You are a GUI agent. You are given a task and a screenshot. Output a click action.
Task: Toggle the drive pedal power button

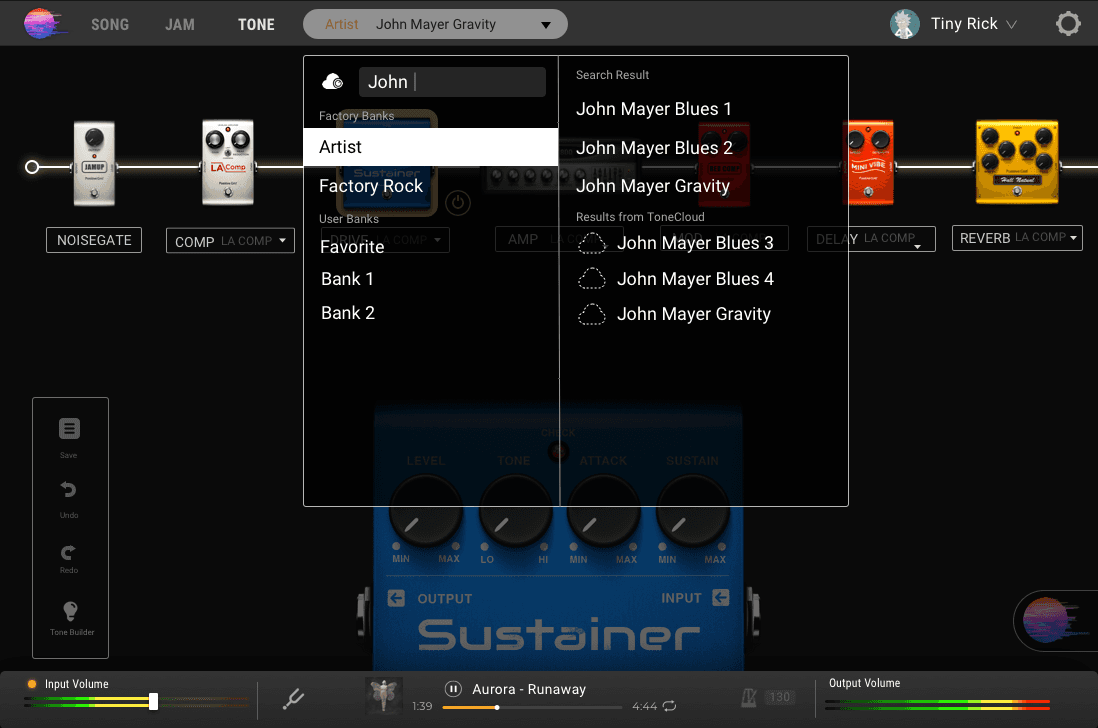click(458, 203)
